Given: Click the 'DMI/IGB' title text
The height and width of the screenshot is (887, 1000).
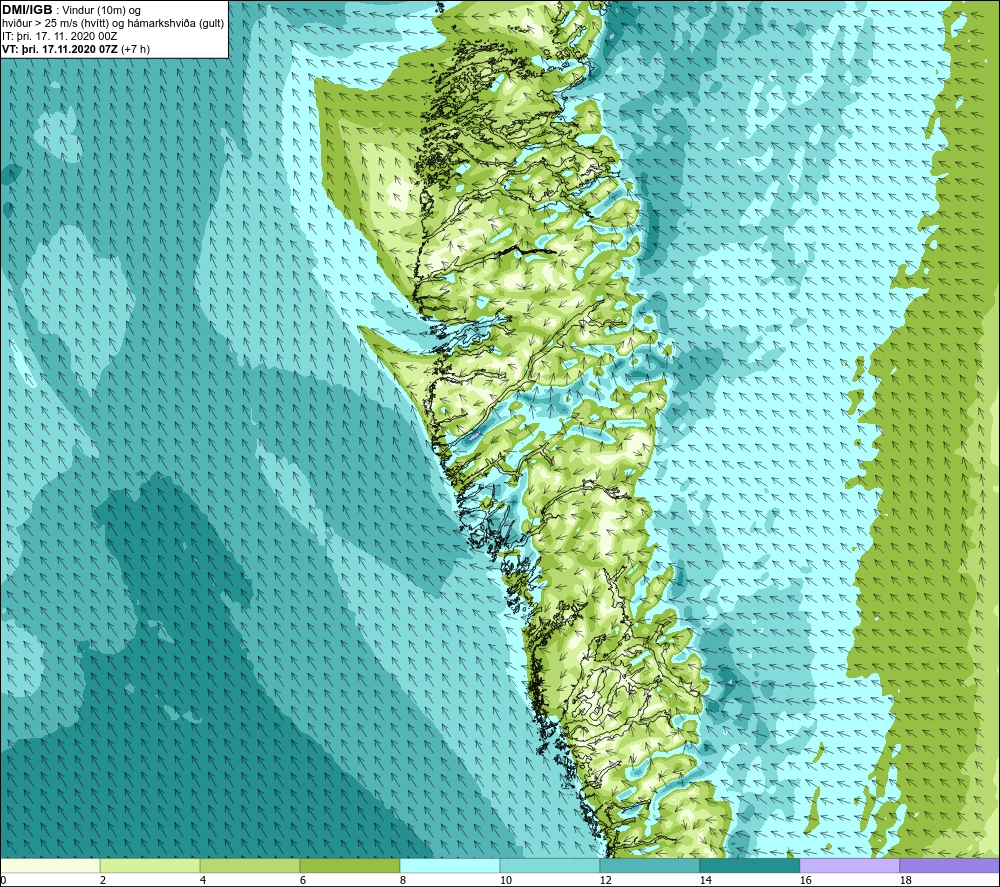Looking at the screenshot, I should 27,10.
